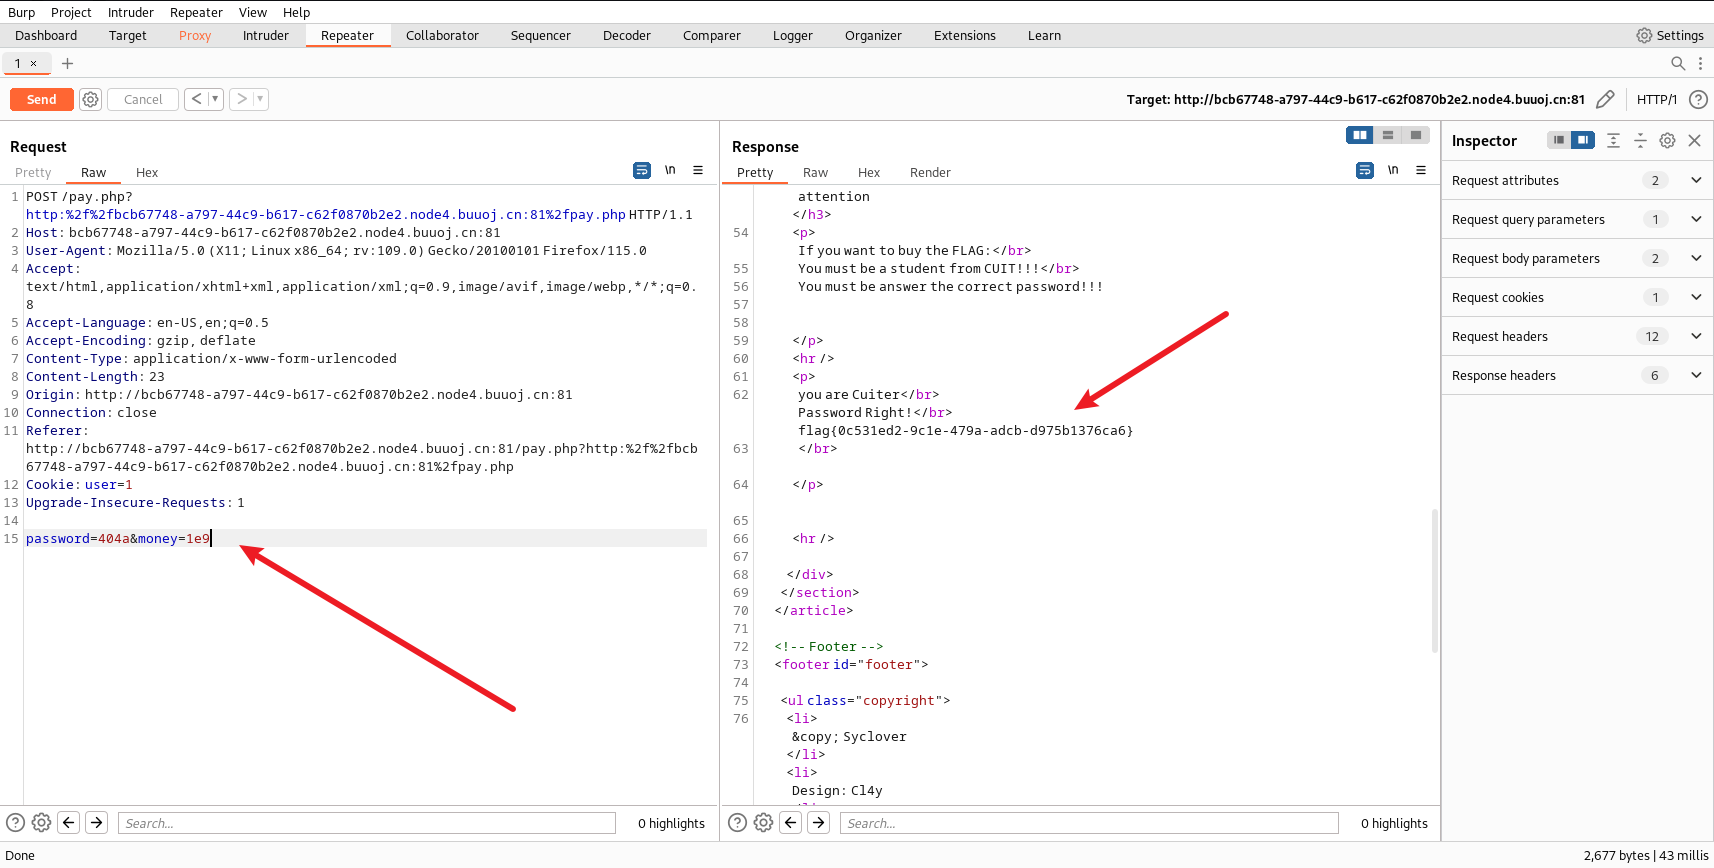Edit target with pencil icon
This screenshot has width=1714, height=868.
1605,99
